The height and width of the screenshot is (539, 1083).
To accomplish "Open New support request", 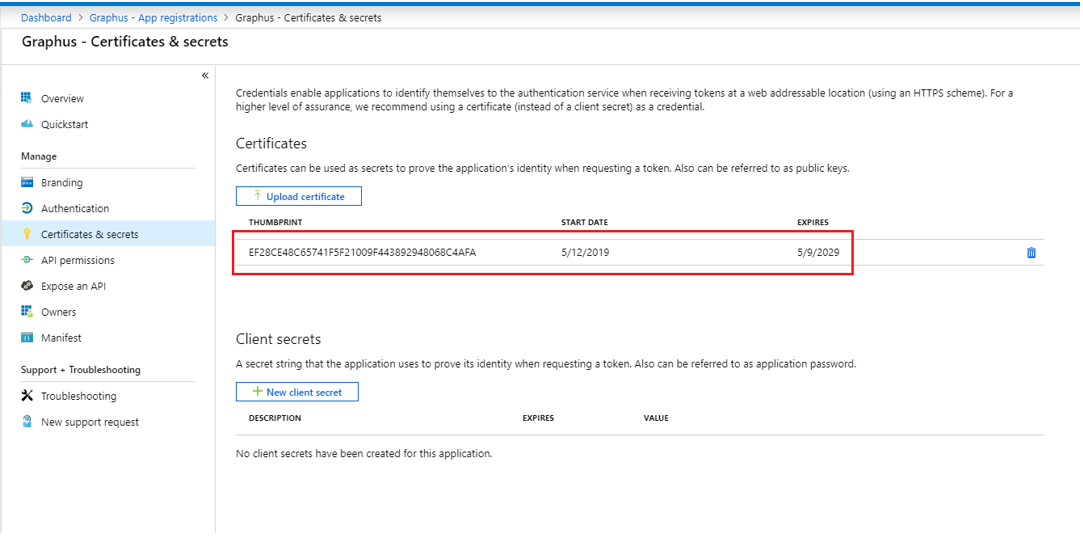I will (90, 422).
